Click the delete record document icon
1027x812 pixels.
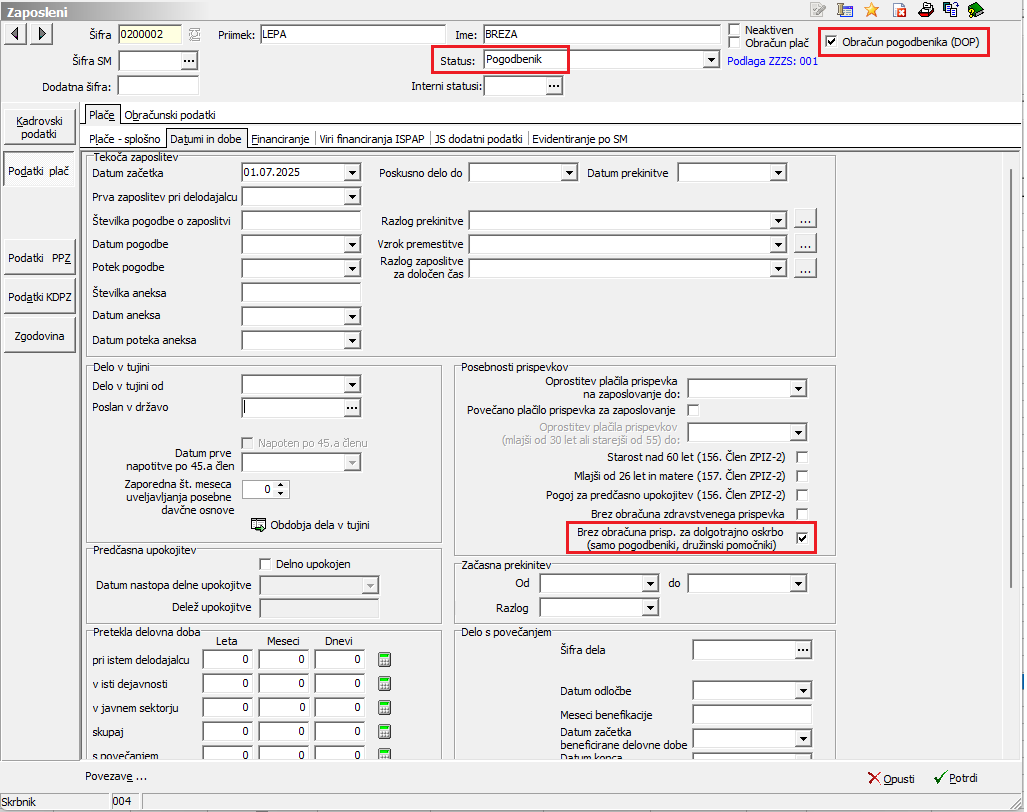[x=900, y=10]
